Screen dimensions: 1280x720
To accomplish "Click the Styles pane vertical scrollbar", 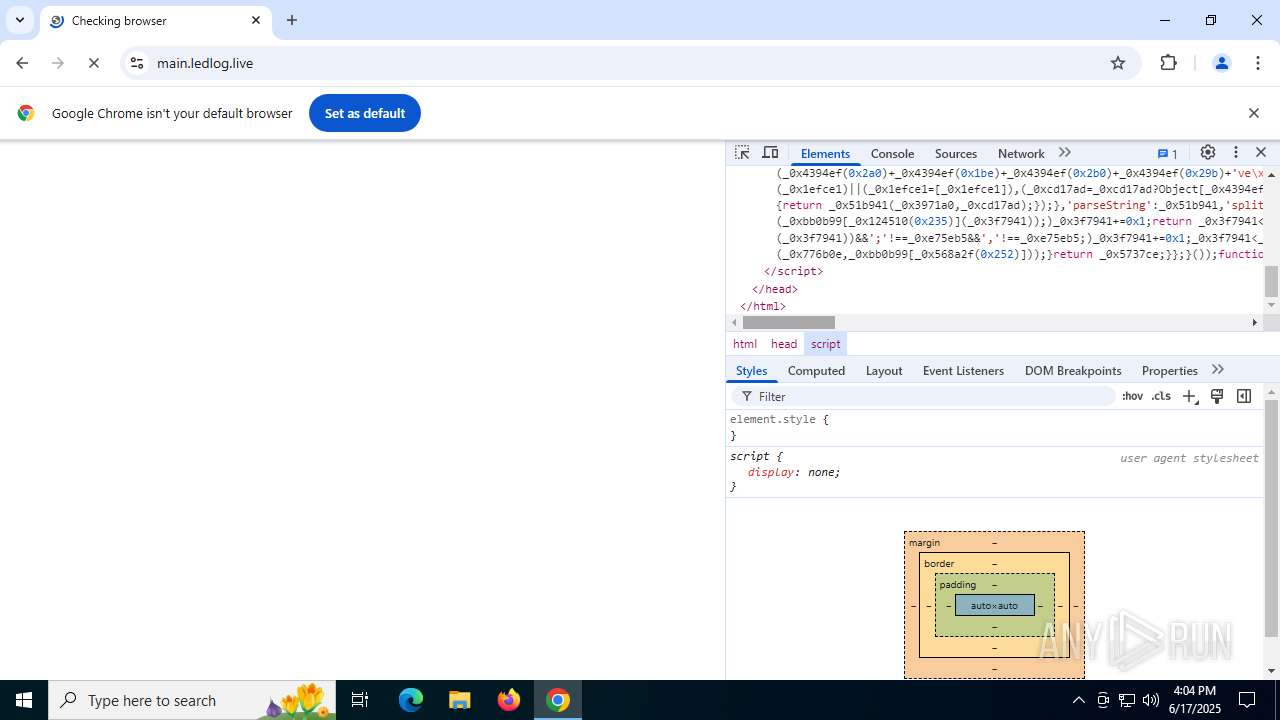I will tap(1271, 517).
